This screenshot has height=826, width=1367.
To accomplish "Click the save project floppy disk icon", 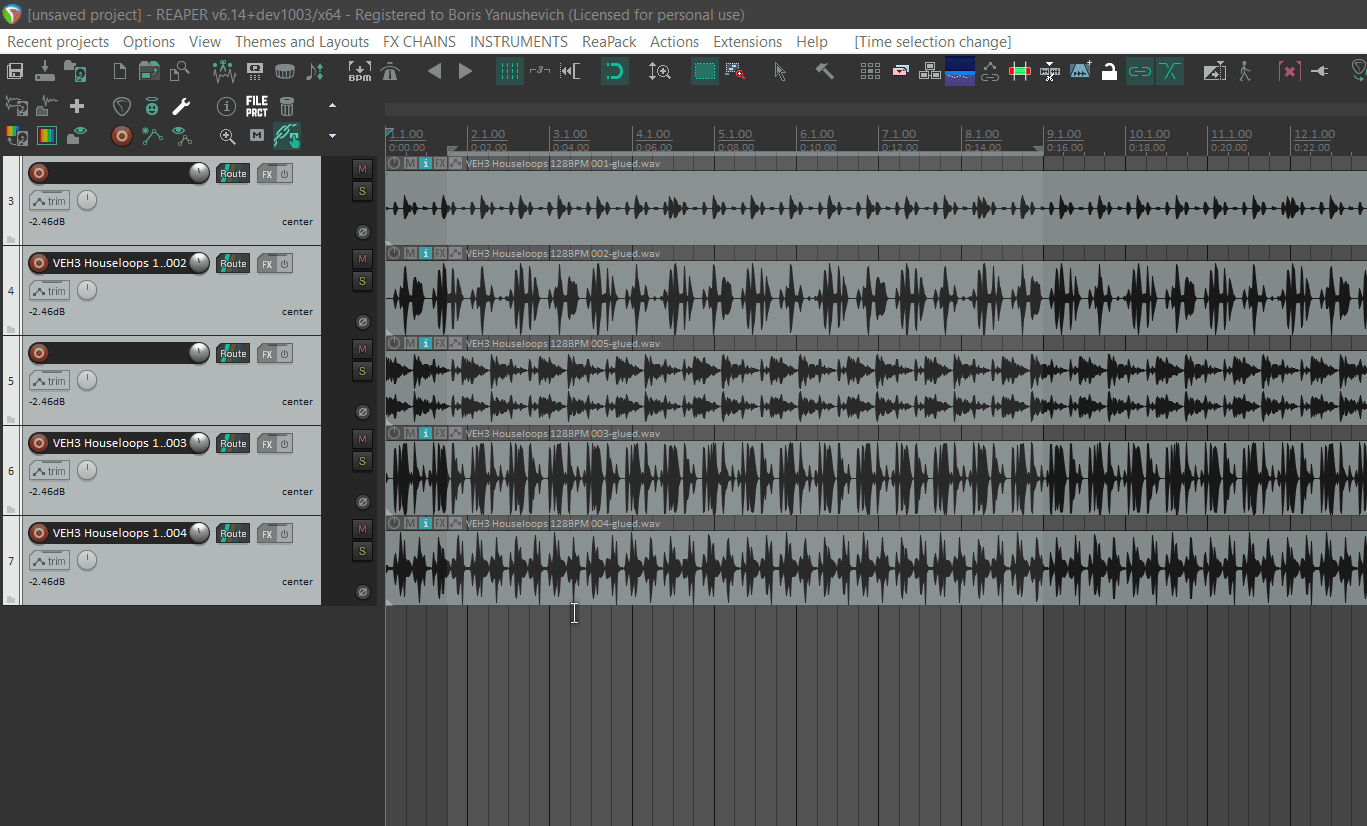I will (15, 71).
